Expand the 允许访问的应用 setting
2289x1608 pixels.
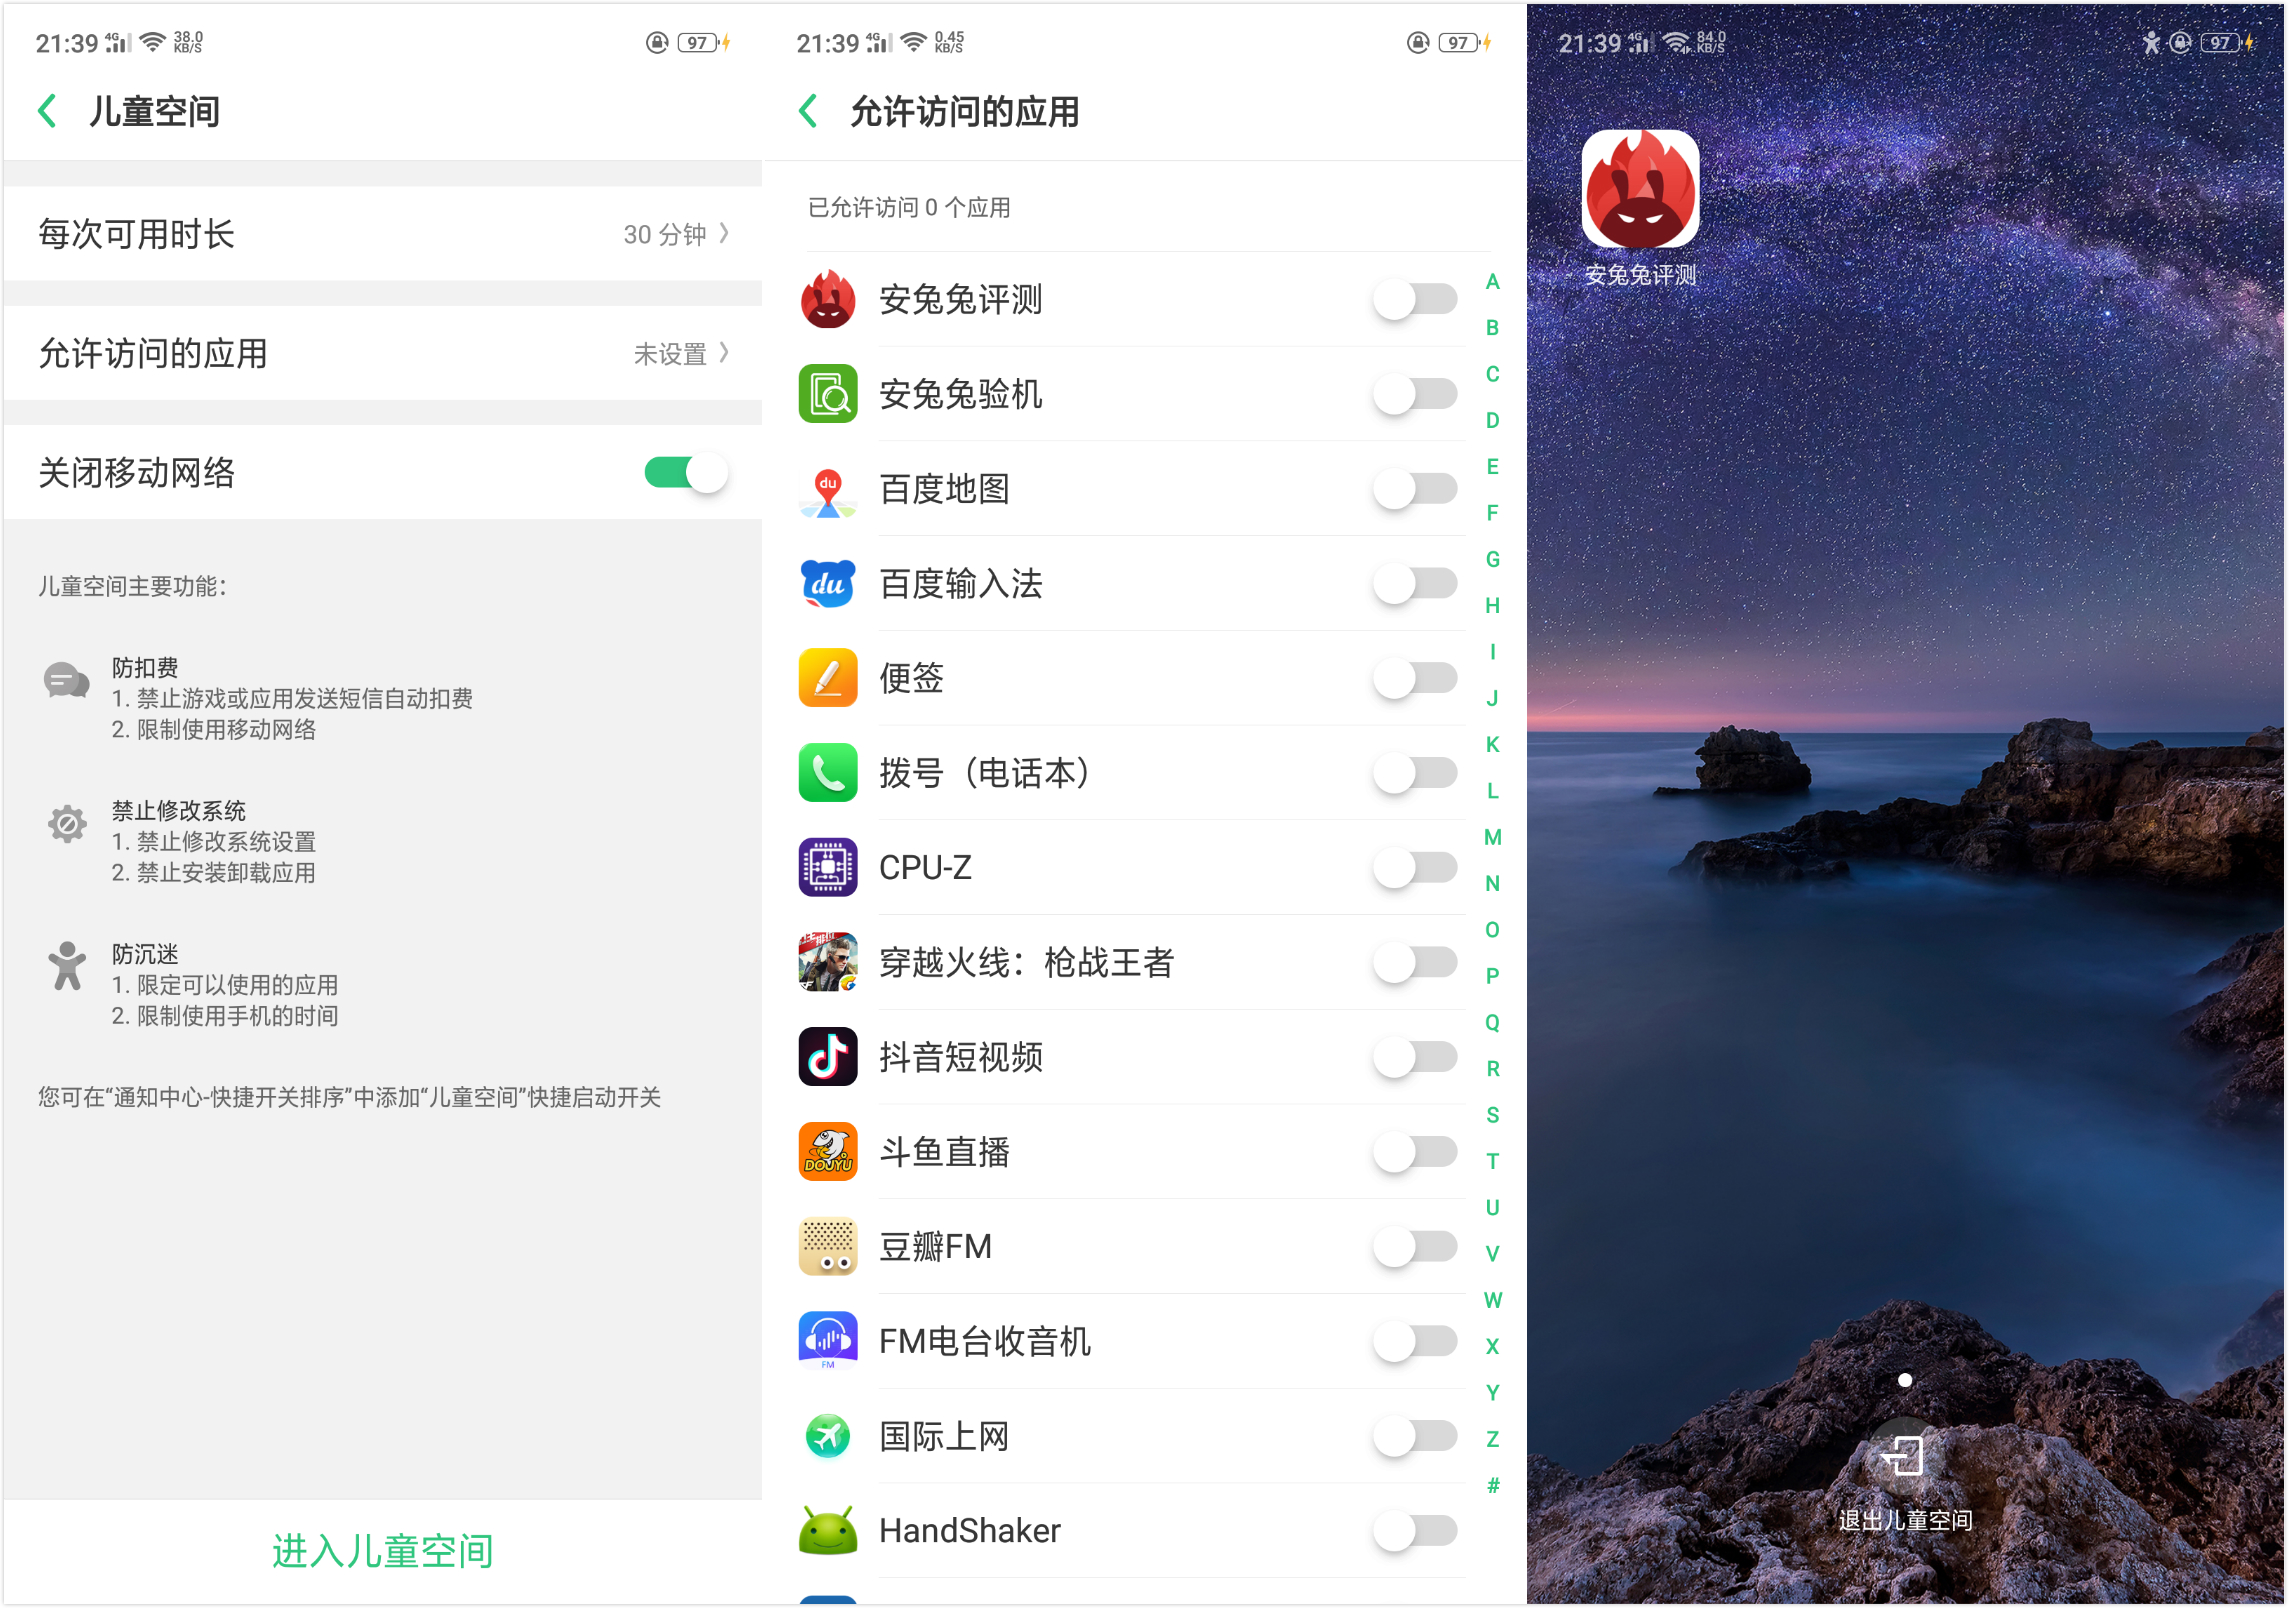[383, 353]
